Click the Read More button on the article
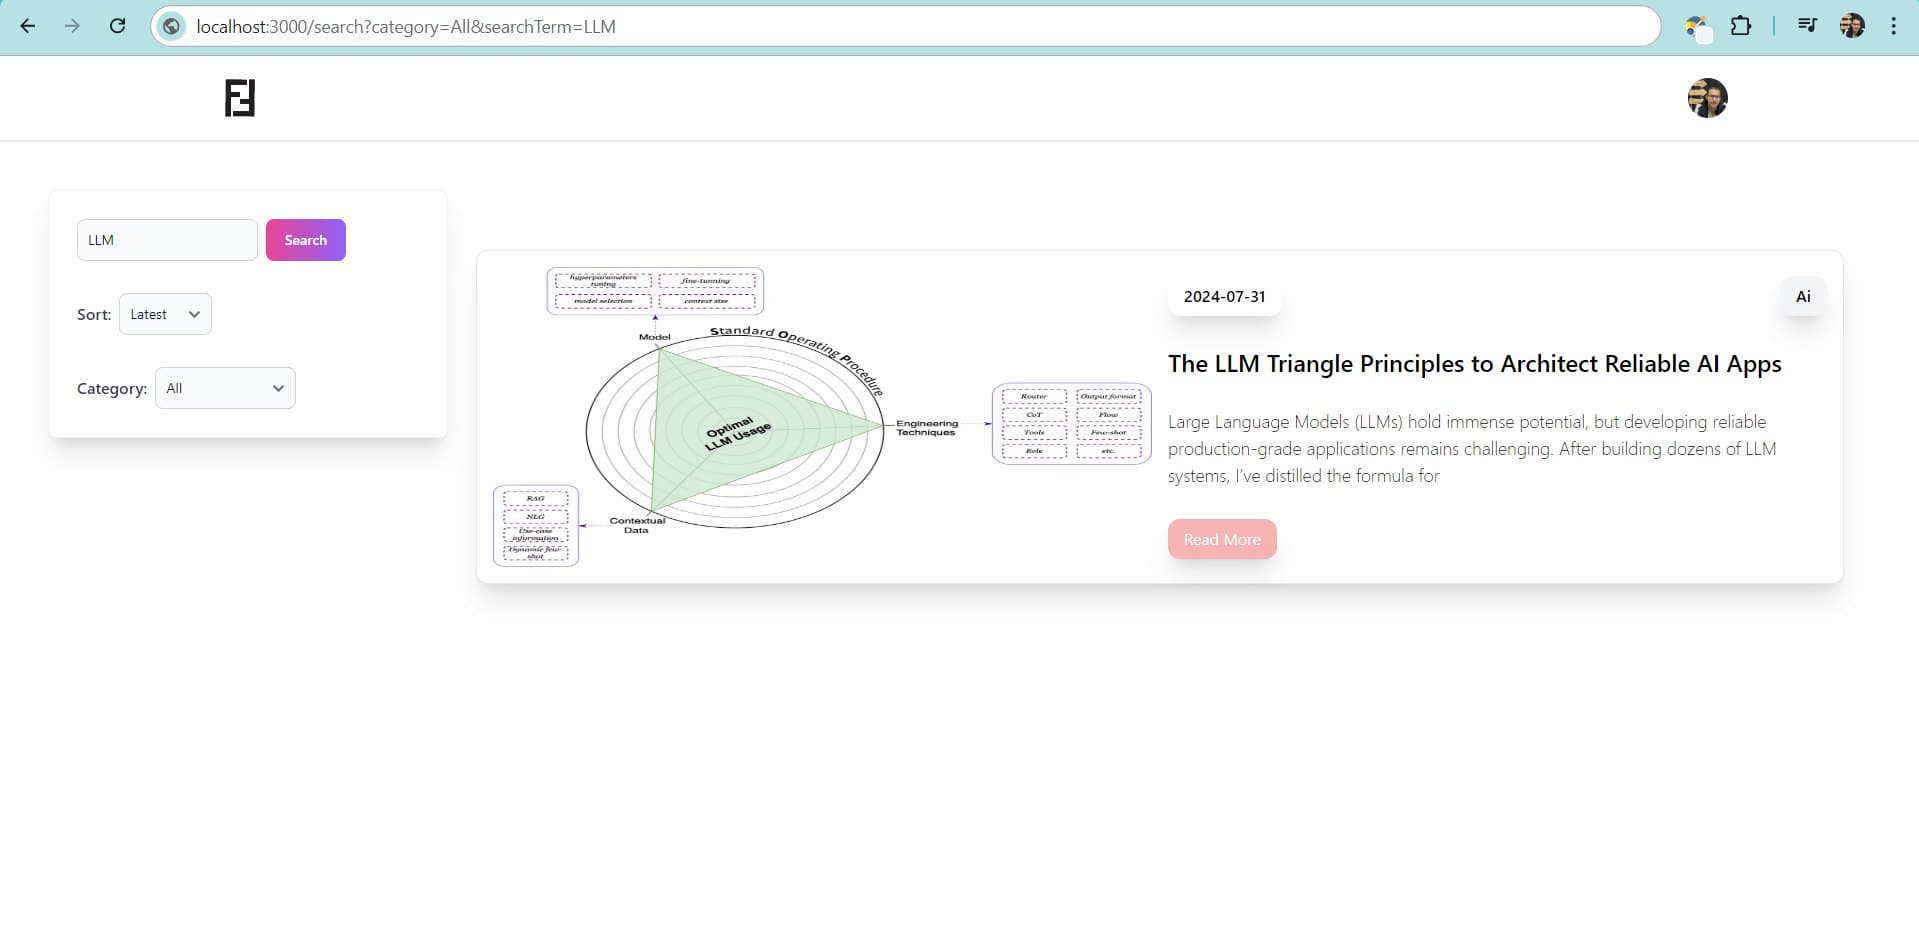 (1221, 539)
